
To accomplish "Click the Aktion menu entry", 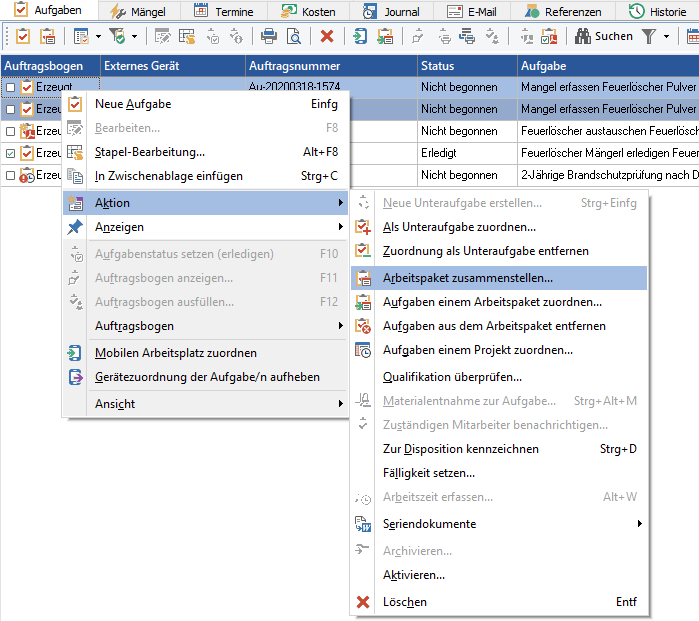I will pyautogui.click(x=206, y=203).
